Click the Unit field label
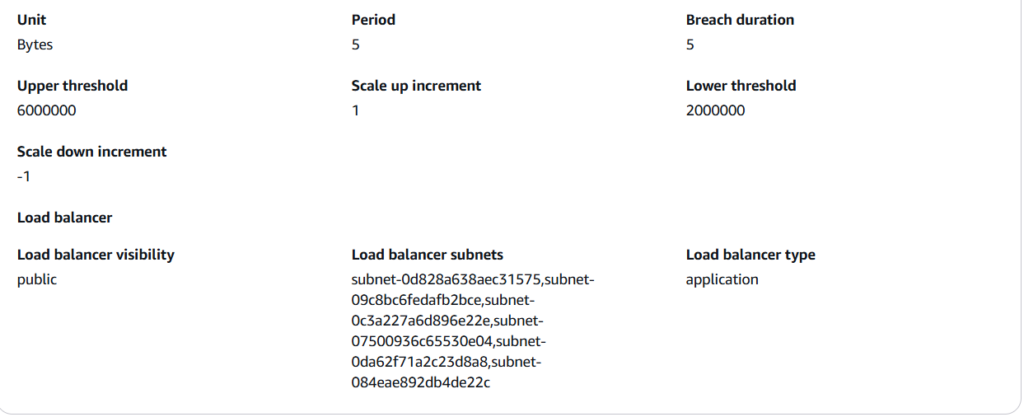 (31, 20)
